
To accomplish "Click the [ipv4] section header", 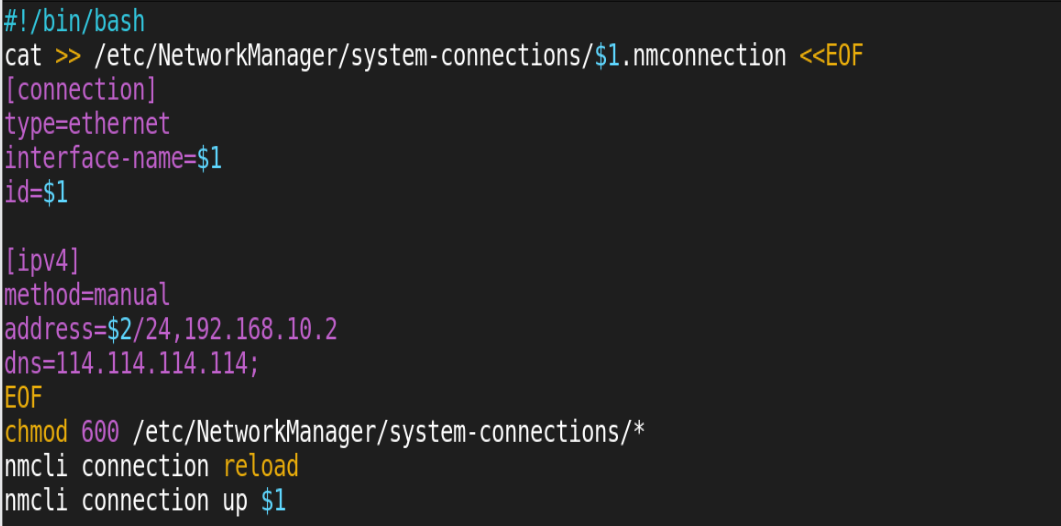I will 42,261.
